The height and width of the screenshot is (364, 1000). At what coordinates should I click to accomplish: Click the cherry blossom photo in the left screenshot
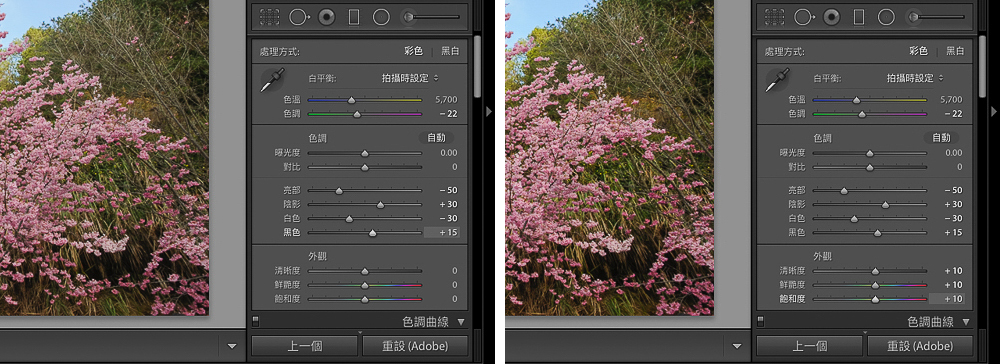pyautogui.click(x=104, y=157)
